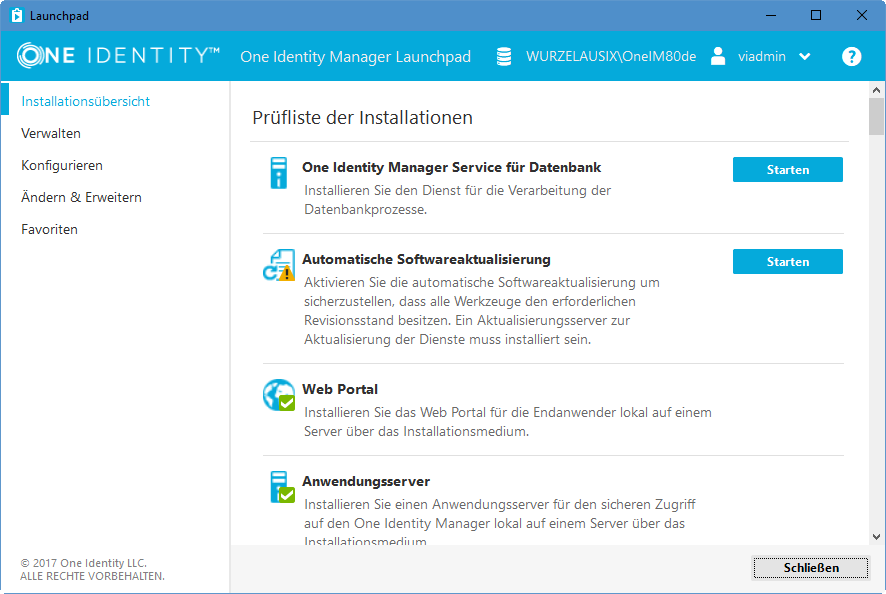Click the scrollbar down arrow
Image resolution: width=886 pixels, height=594 pixels.
coord(876,537)
